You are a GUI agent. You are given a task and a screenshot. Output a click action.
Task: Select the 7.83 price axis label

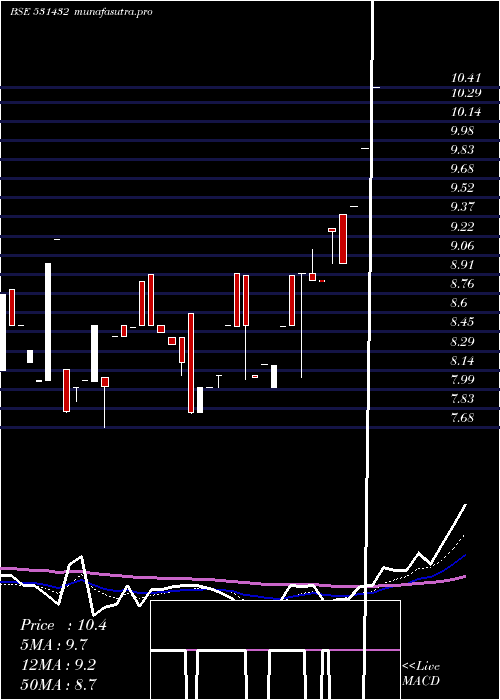pyautogui.click(x=462, y=399)
